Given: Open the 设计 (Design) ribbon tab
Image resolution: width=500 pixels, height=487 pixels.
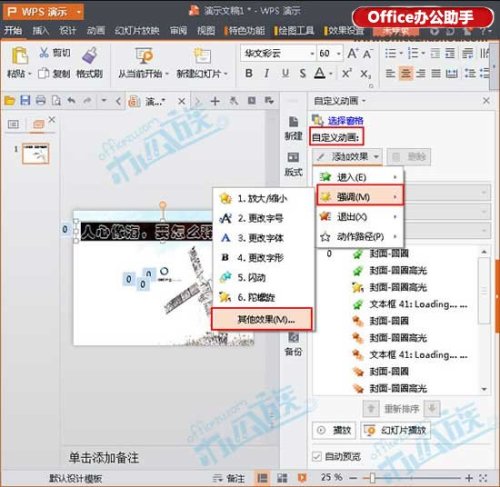Looking at the screenshot, I should 68,31.
